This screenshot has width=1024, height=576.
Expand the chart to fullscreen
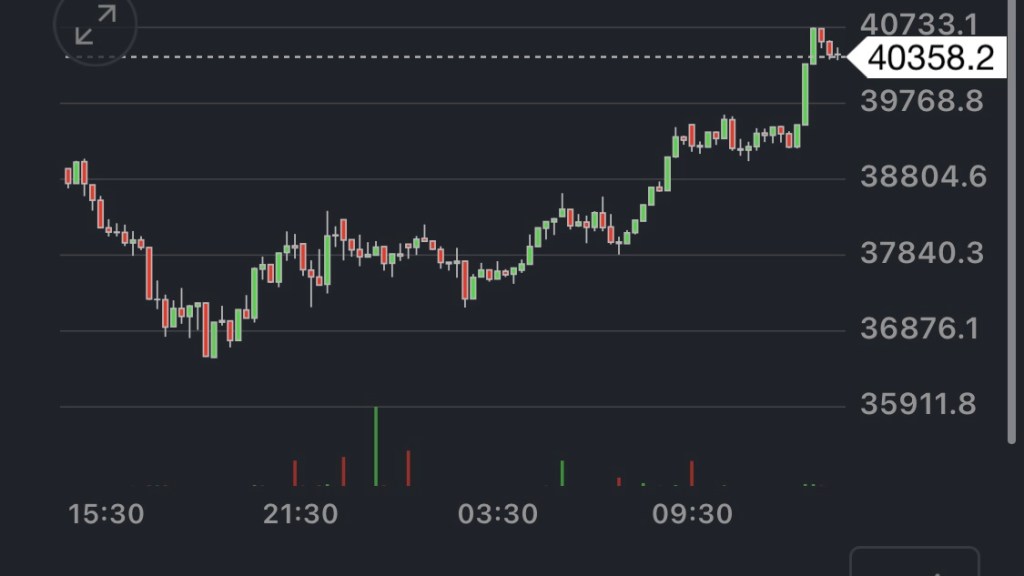[96, 26]
